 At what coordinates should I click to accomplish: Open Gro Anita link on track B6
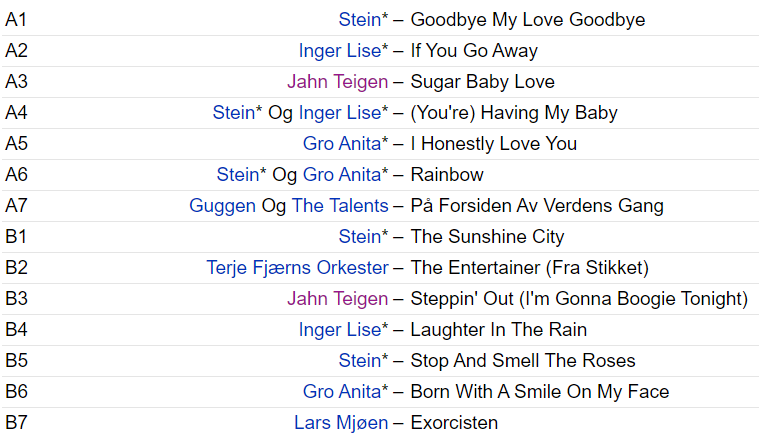pyautogui.click(x=342, y=392)
